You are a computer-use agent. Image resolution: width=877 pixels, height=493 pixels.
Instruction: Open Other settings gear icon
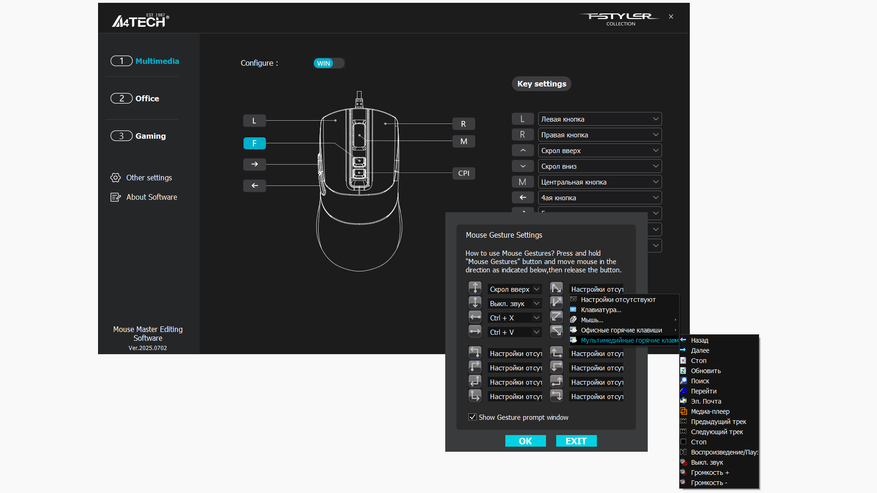tap(115, 177)
